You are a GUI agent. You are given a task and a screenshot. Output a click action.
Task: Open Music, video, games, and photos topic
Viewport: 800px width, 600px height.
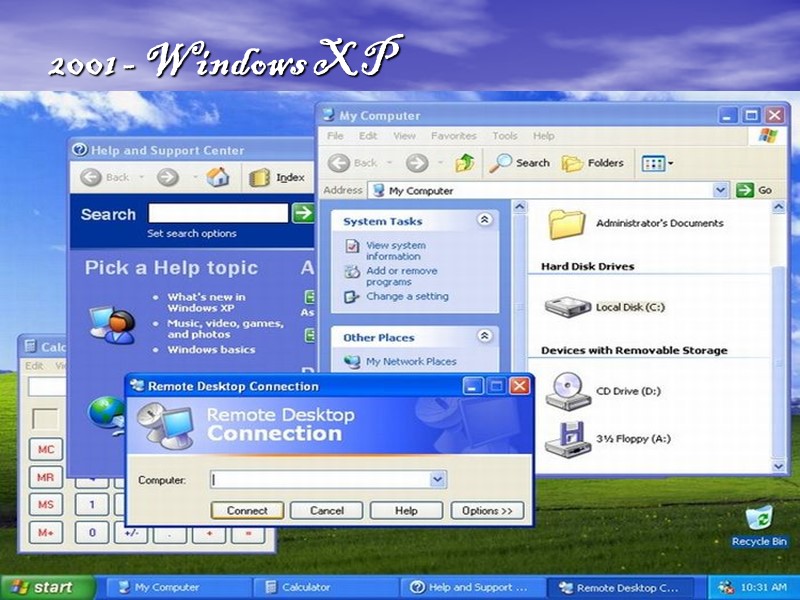tap(225, 329)
